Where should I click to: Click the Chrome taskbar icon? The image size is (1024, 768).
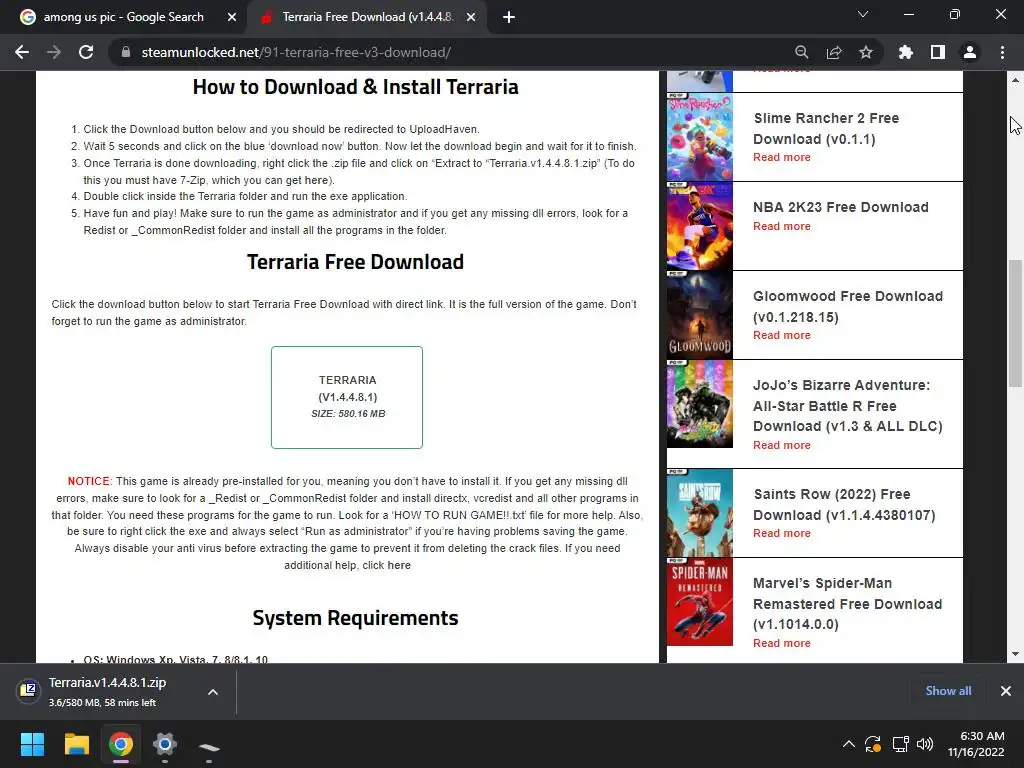(121, 744)
